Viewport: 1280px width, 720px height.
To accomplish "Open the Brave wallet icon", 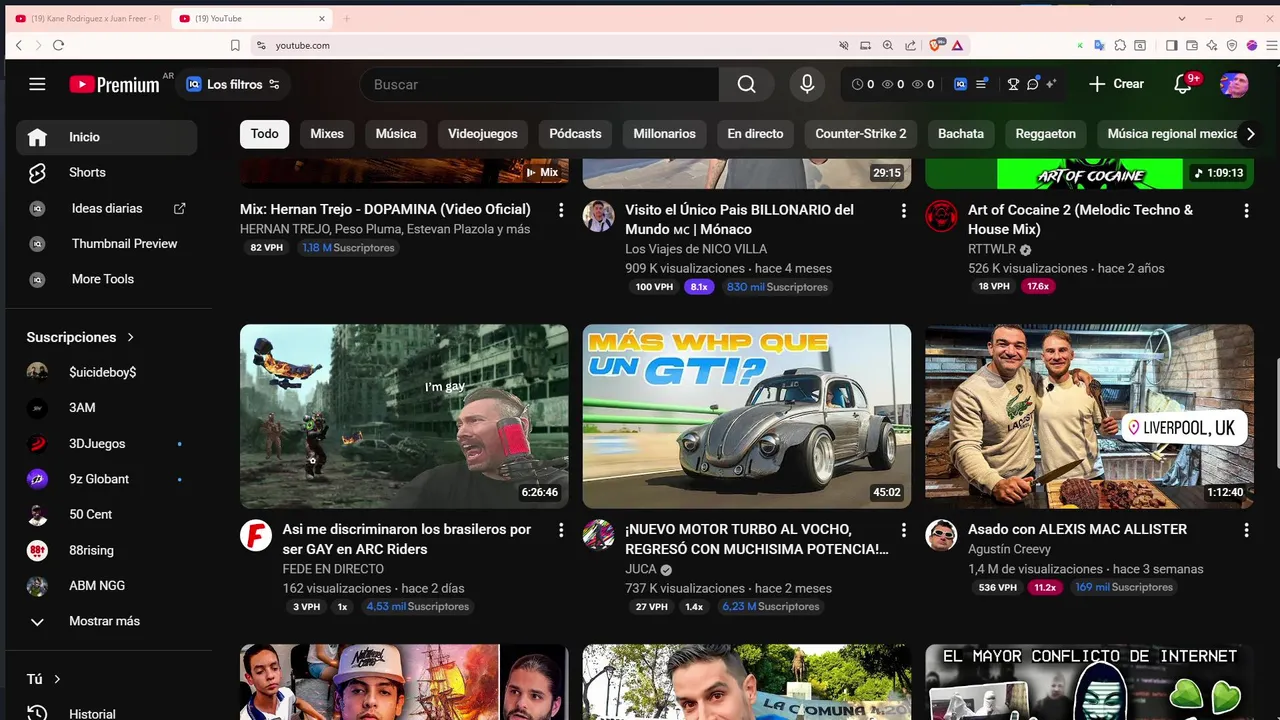I will (x=1191, y=45).
